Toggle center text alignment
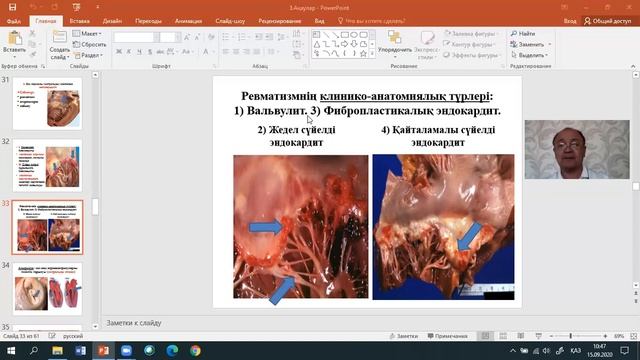 [x=236, y=52]
